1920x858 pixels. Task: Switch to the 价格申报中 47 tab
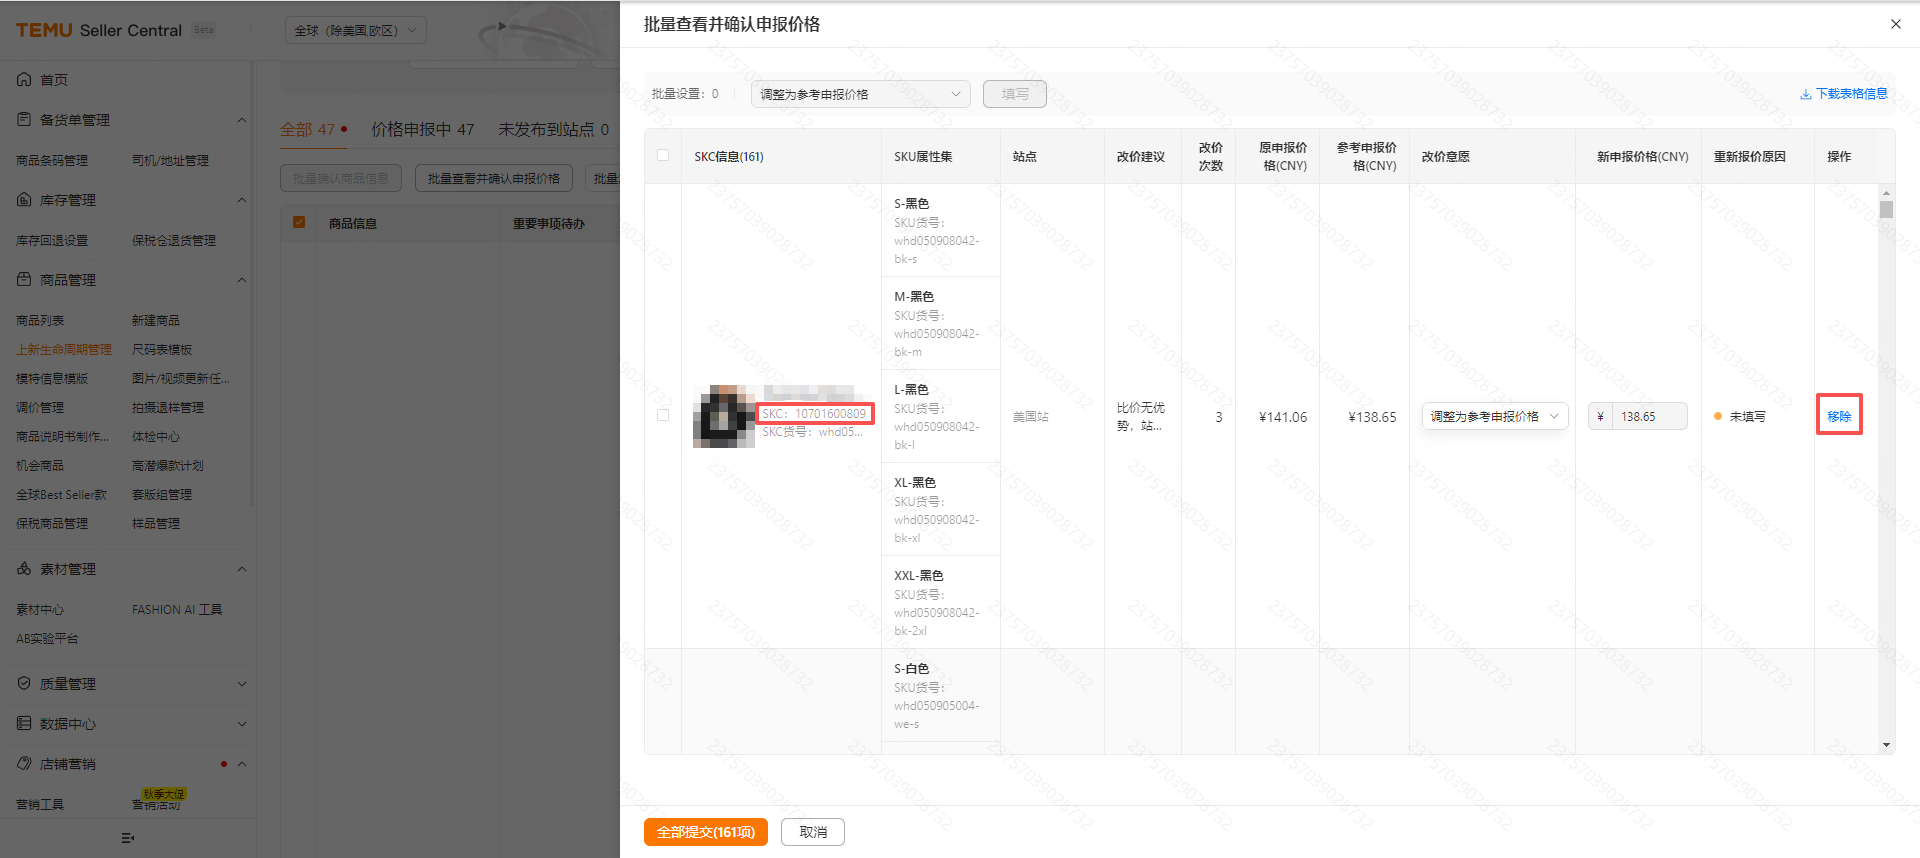click(422, 130)
